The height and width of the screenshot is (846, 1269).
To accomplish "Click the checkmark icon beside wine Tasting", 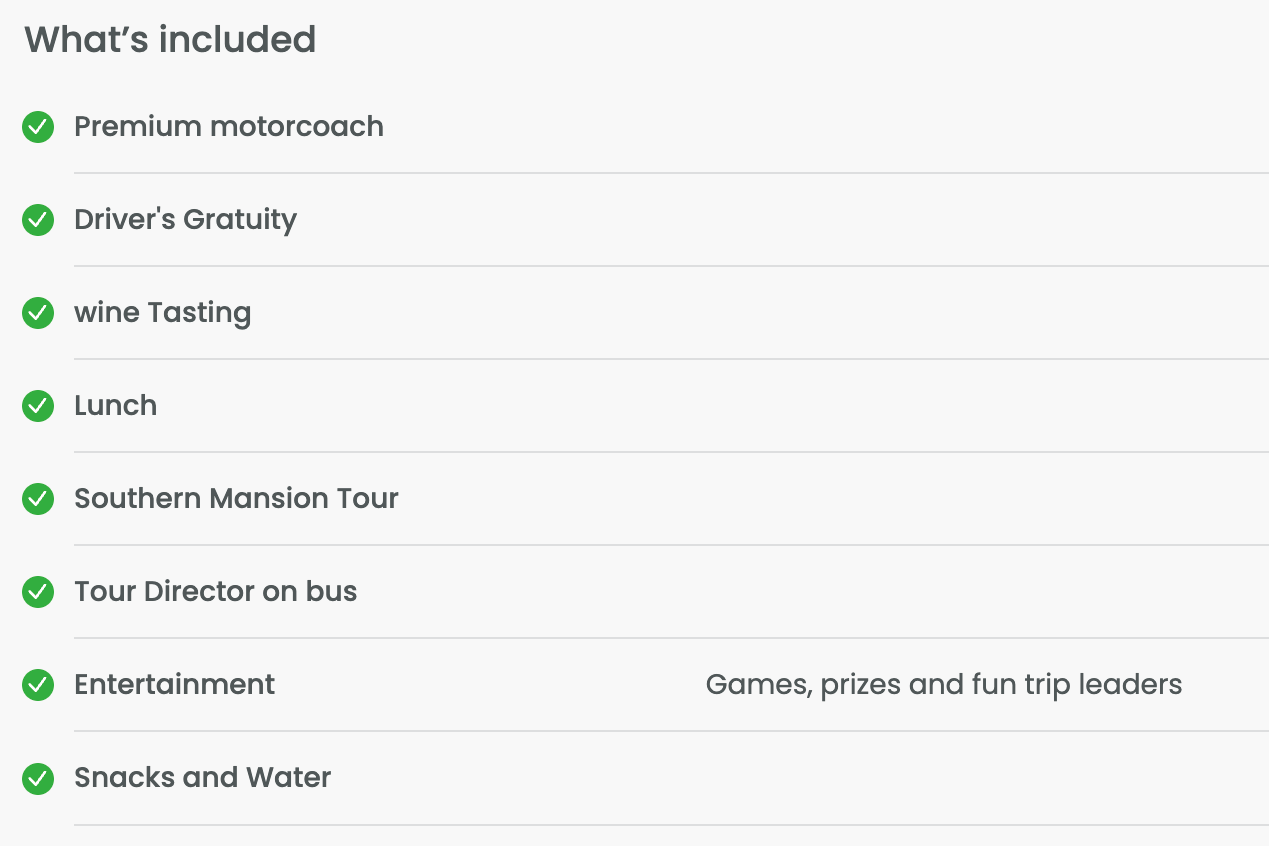I will 38,313.
